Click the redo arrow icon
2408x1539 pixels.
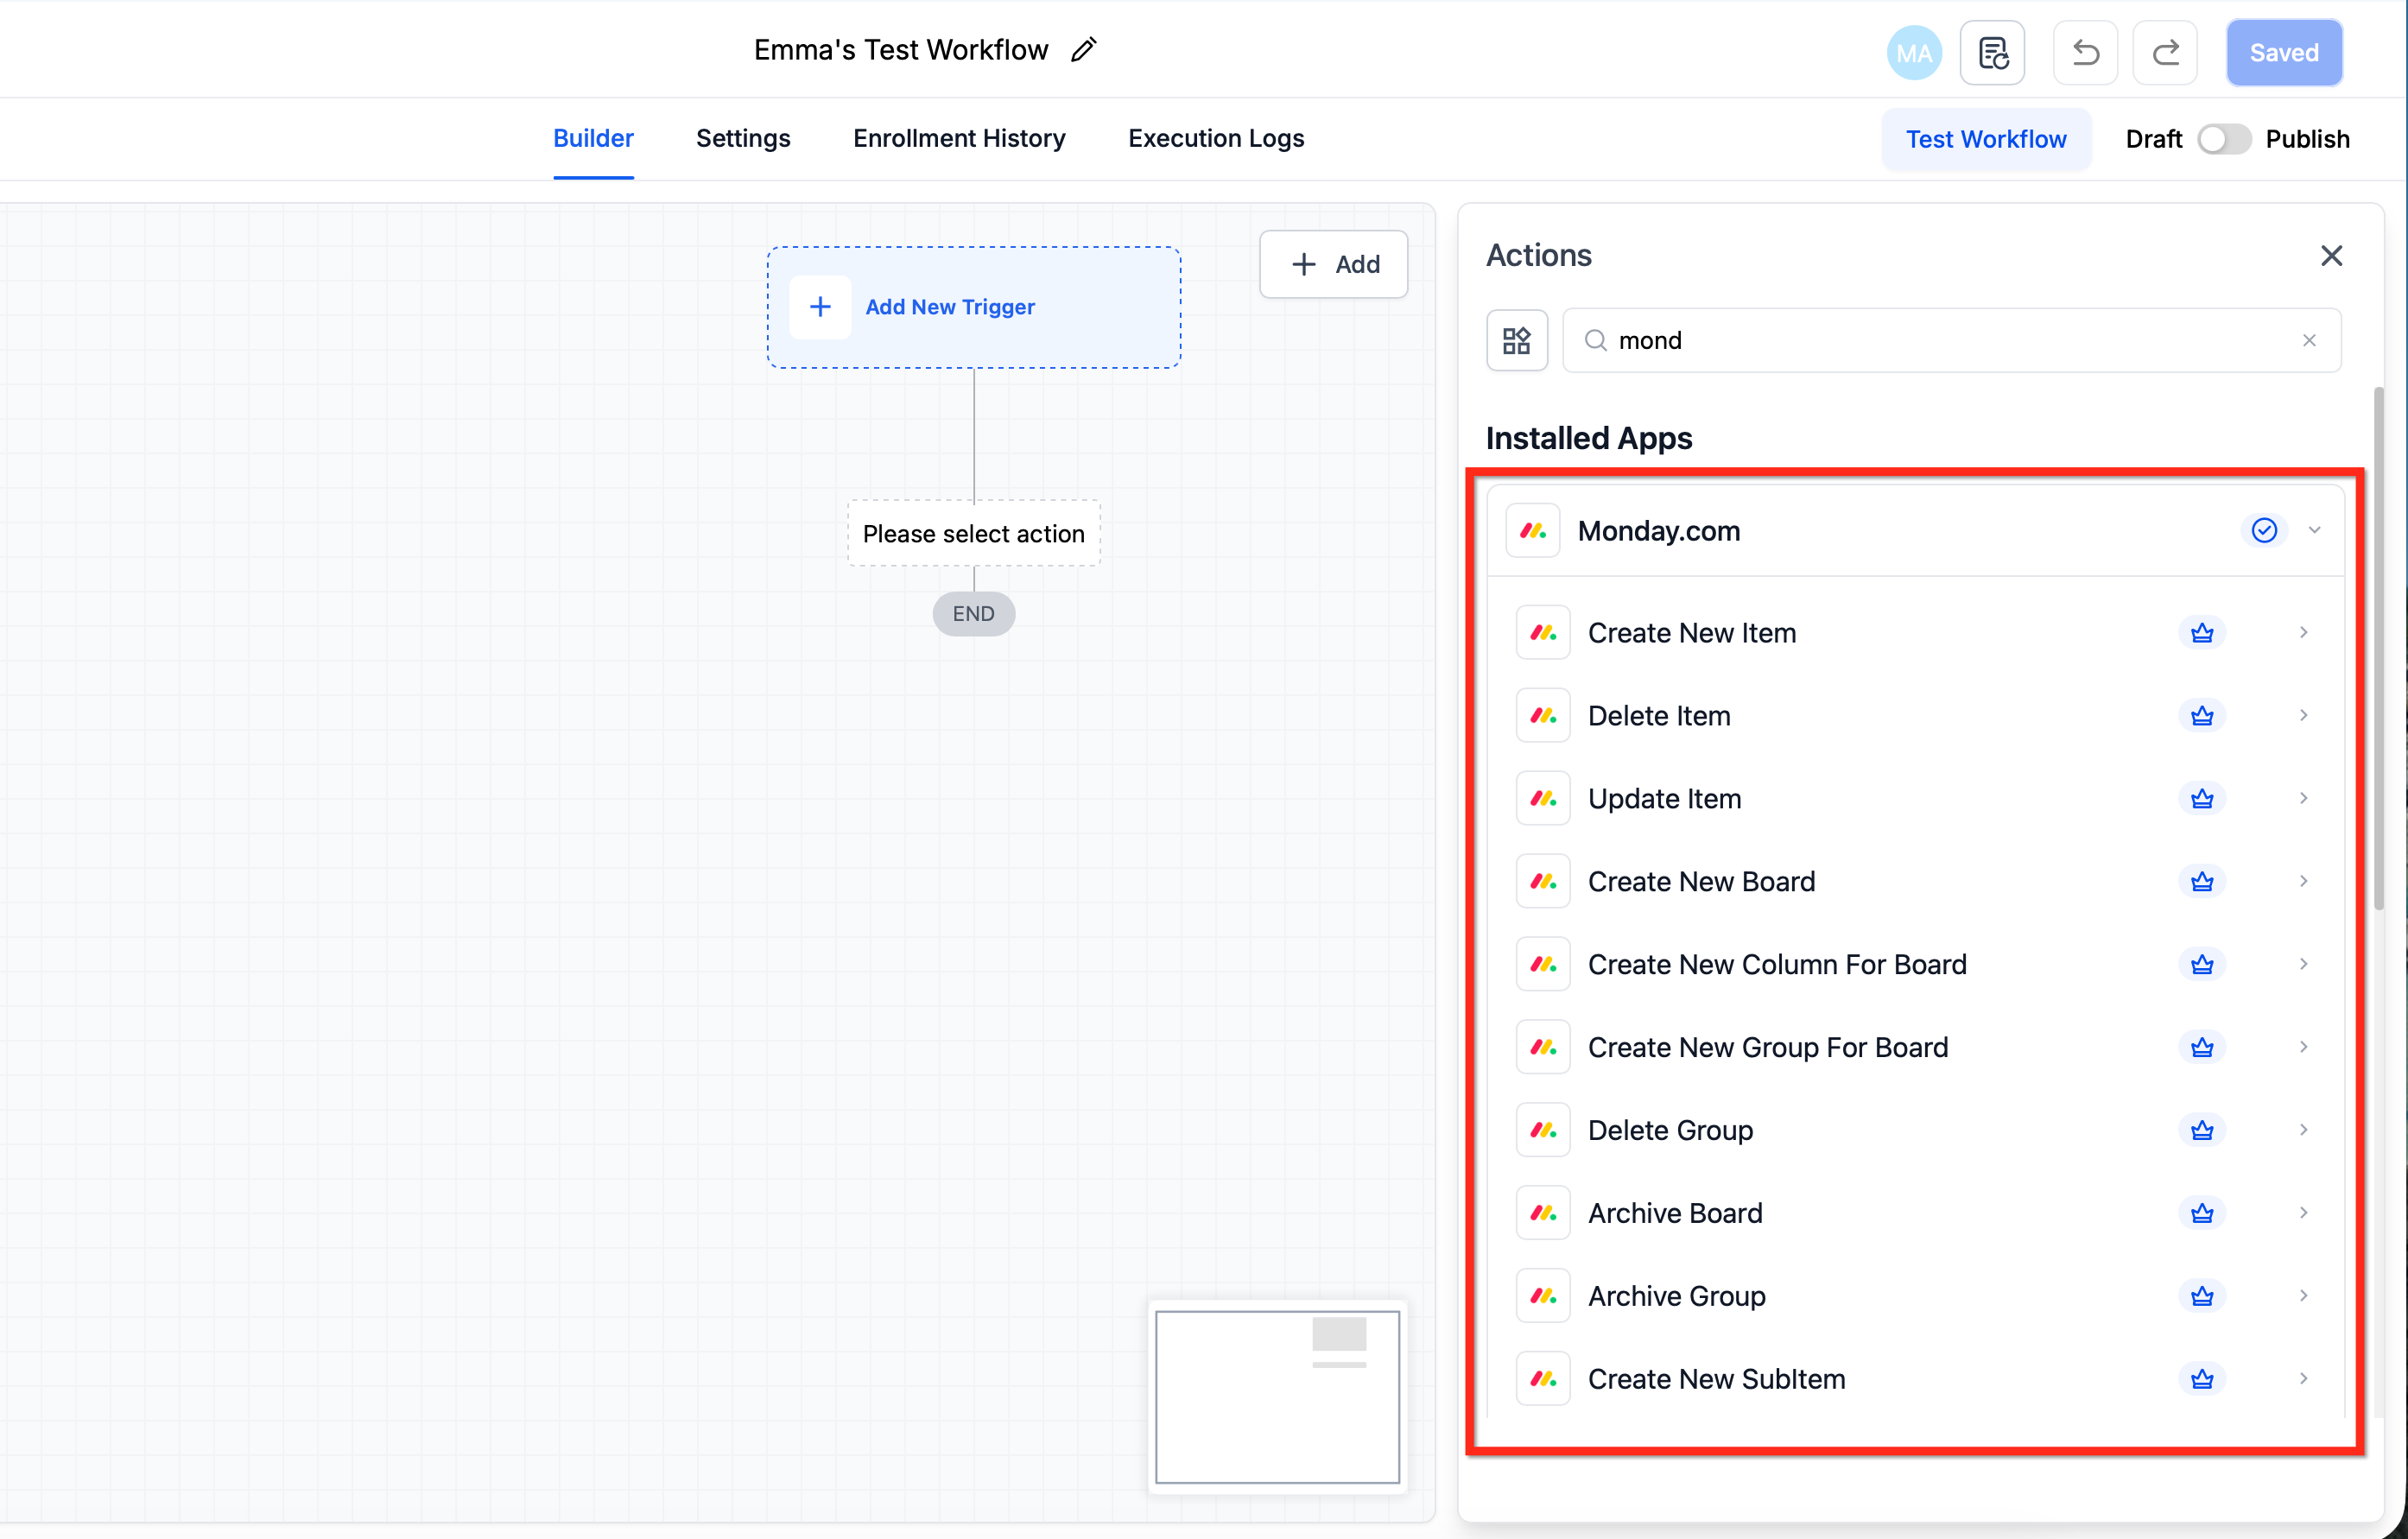(x=2165, y=53)
